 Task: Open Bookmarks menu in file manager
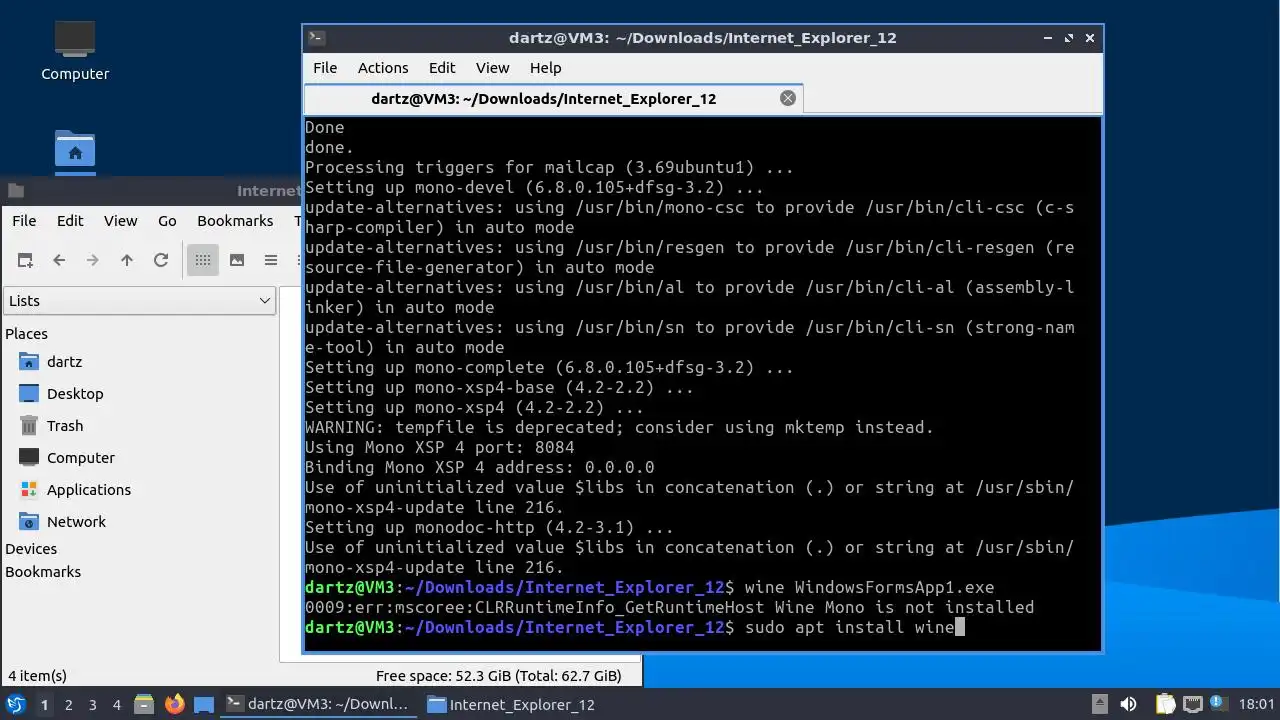[235, 221]
